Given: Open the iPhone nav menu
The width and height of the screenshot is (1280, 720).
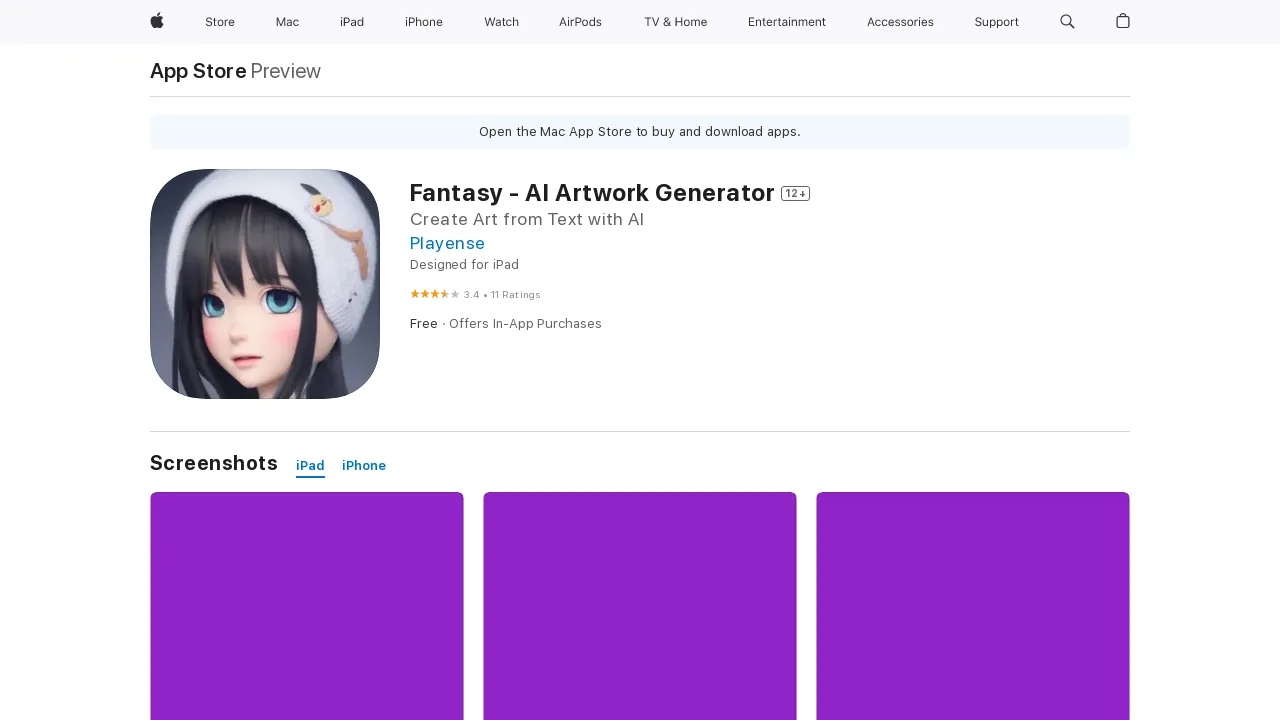Looking at the screenshot, I should coord(424,22).
